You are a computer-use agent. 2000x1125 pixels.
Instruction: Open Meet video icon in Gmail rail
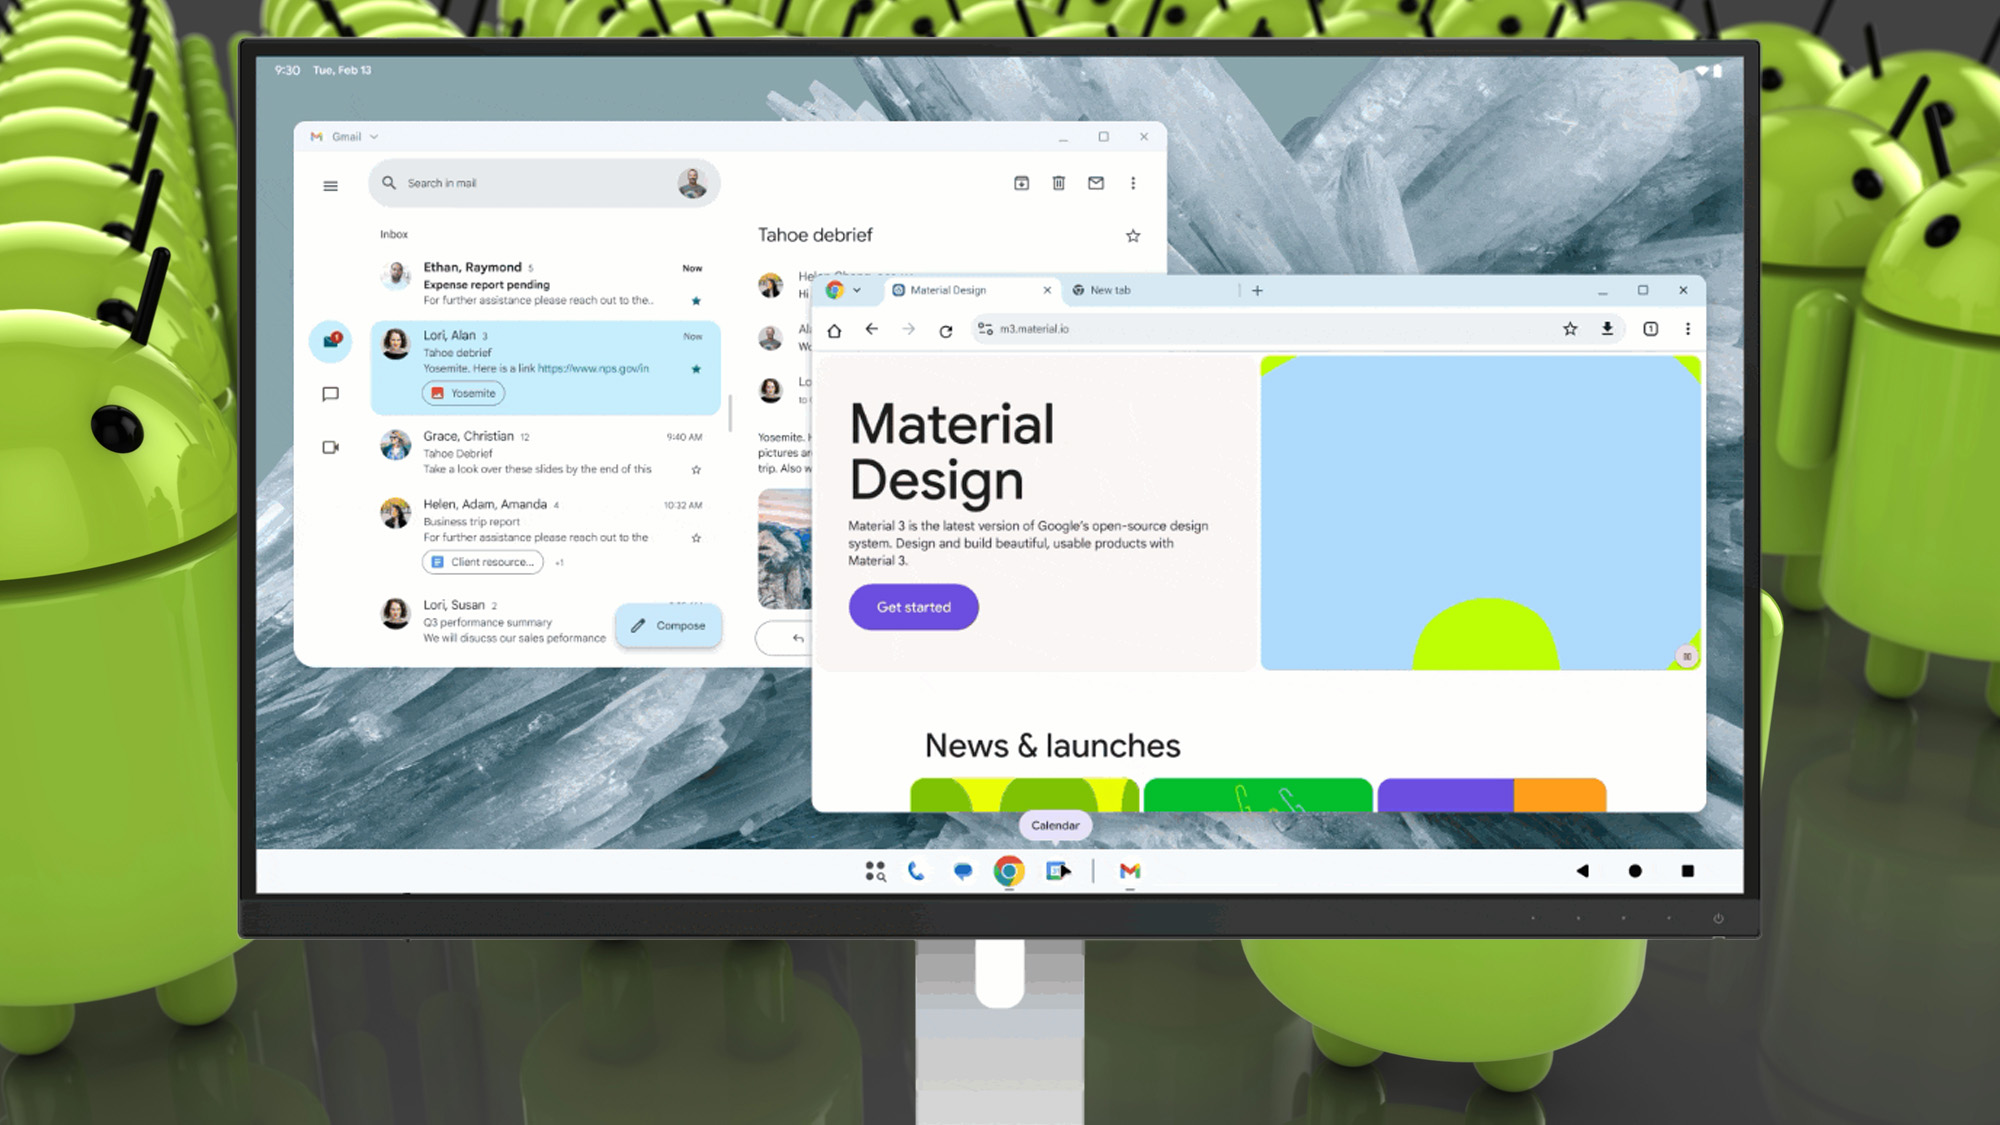coord(330,447)
